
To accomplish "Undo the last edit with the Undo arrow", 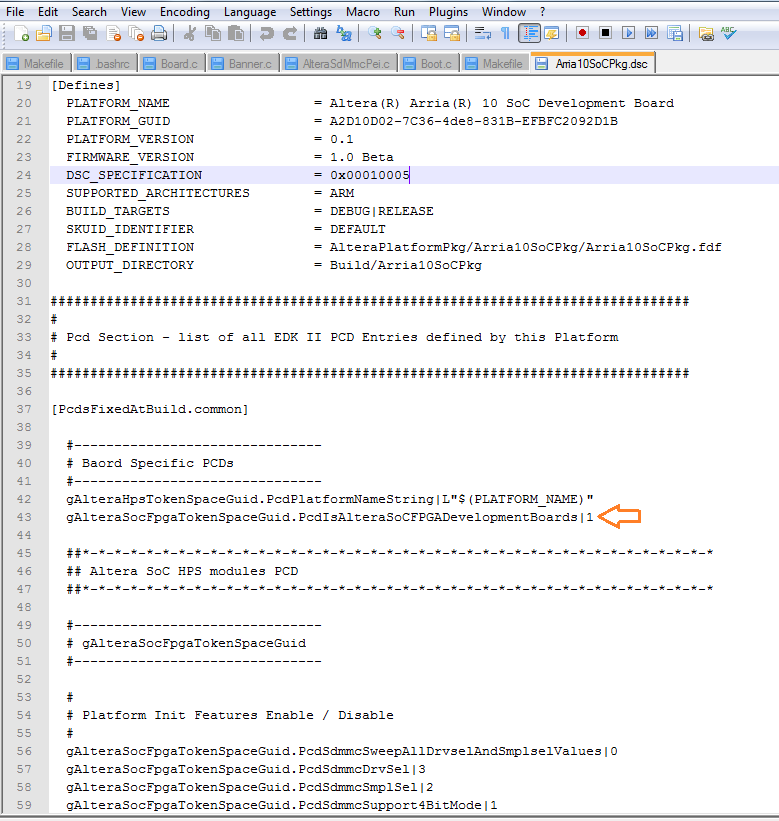I will [266, 34].
